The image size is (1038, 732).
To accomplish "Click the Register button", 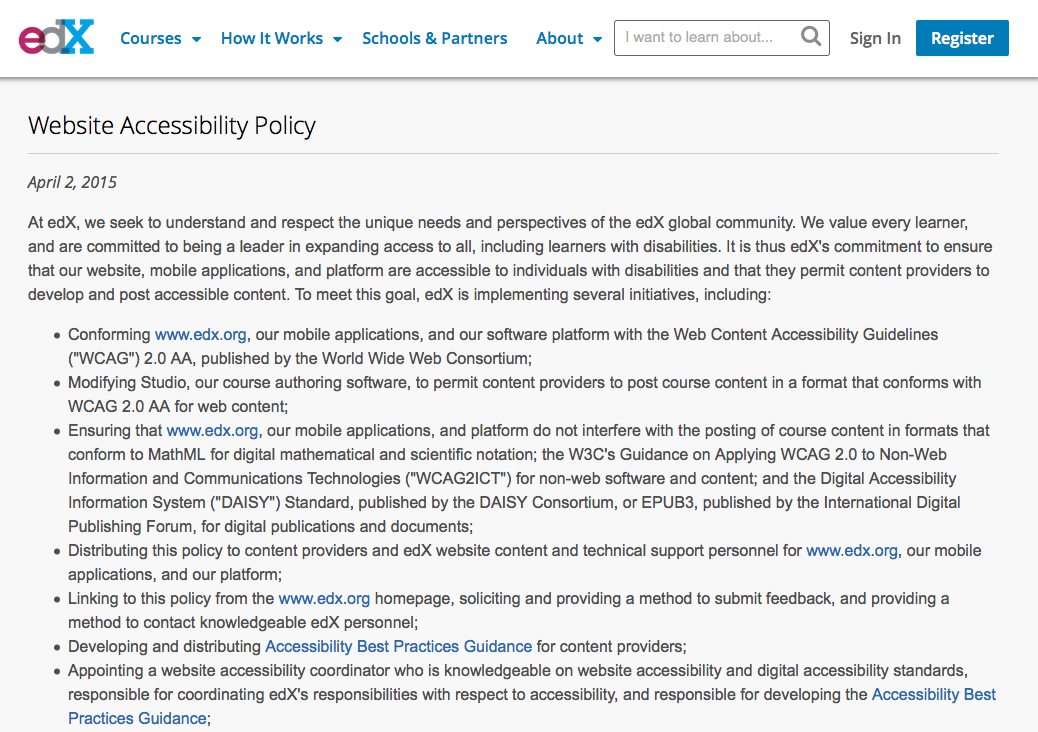I will click(x=962, y=38).
